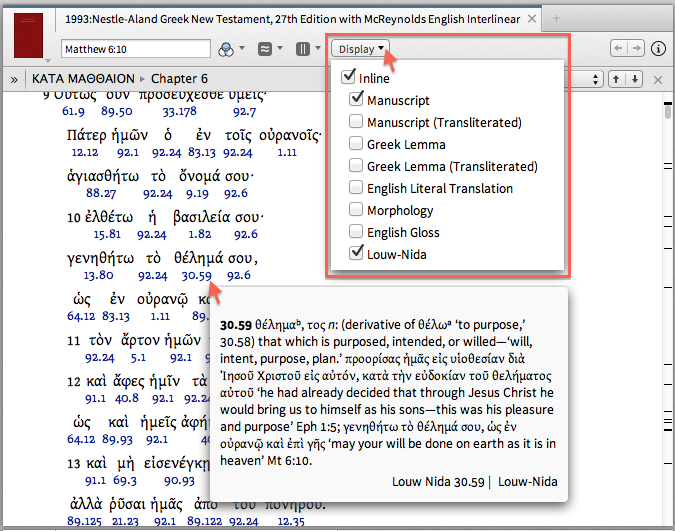675x531 pixels.
Task: Open the resource information icon
Action: (x=658, y=48)
